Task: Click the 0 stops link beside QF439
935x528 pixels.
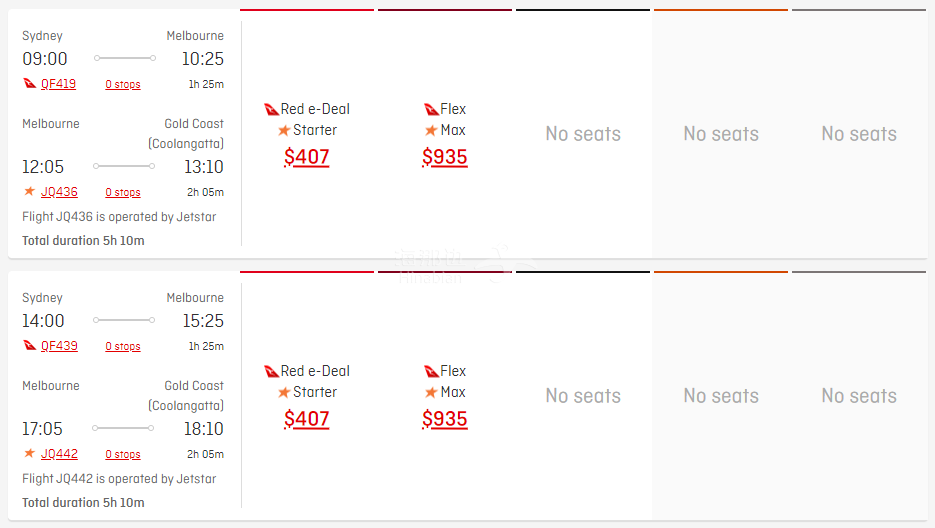Action: pyautogui.click(x=123, y=347)
